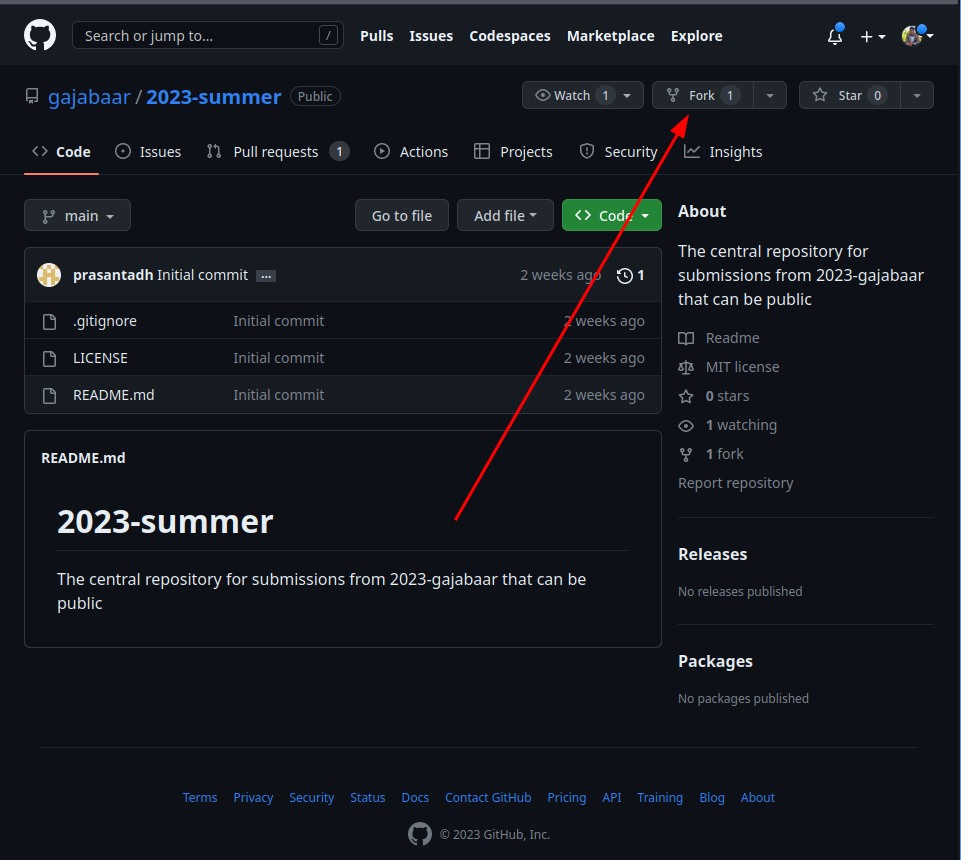Go to Issues in the top navigation

431,36
